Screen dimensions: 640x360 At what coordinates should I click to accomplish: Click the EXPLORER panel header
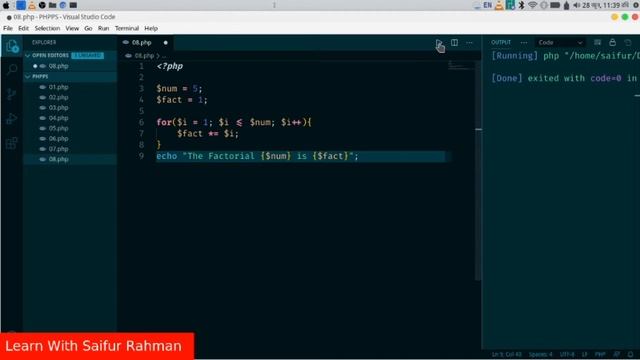[44, 42]
